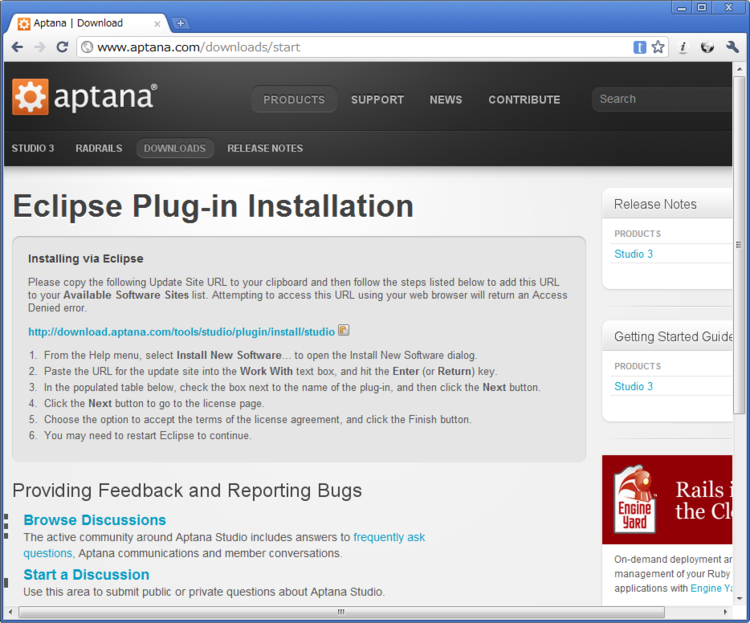Select the Aptana | Download tab
Image resolution: width=750 pixels, height=623 pixels.
(x=86, y=23)
